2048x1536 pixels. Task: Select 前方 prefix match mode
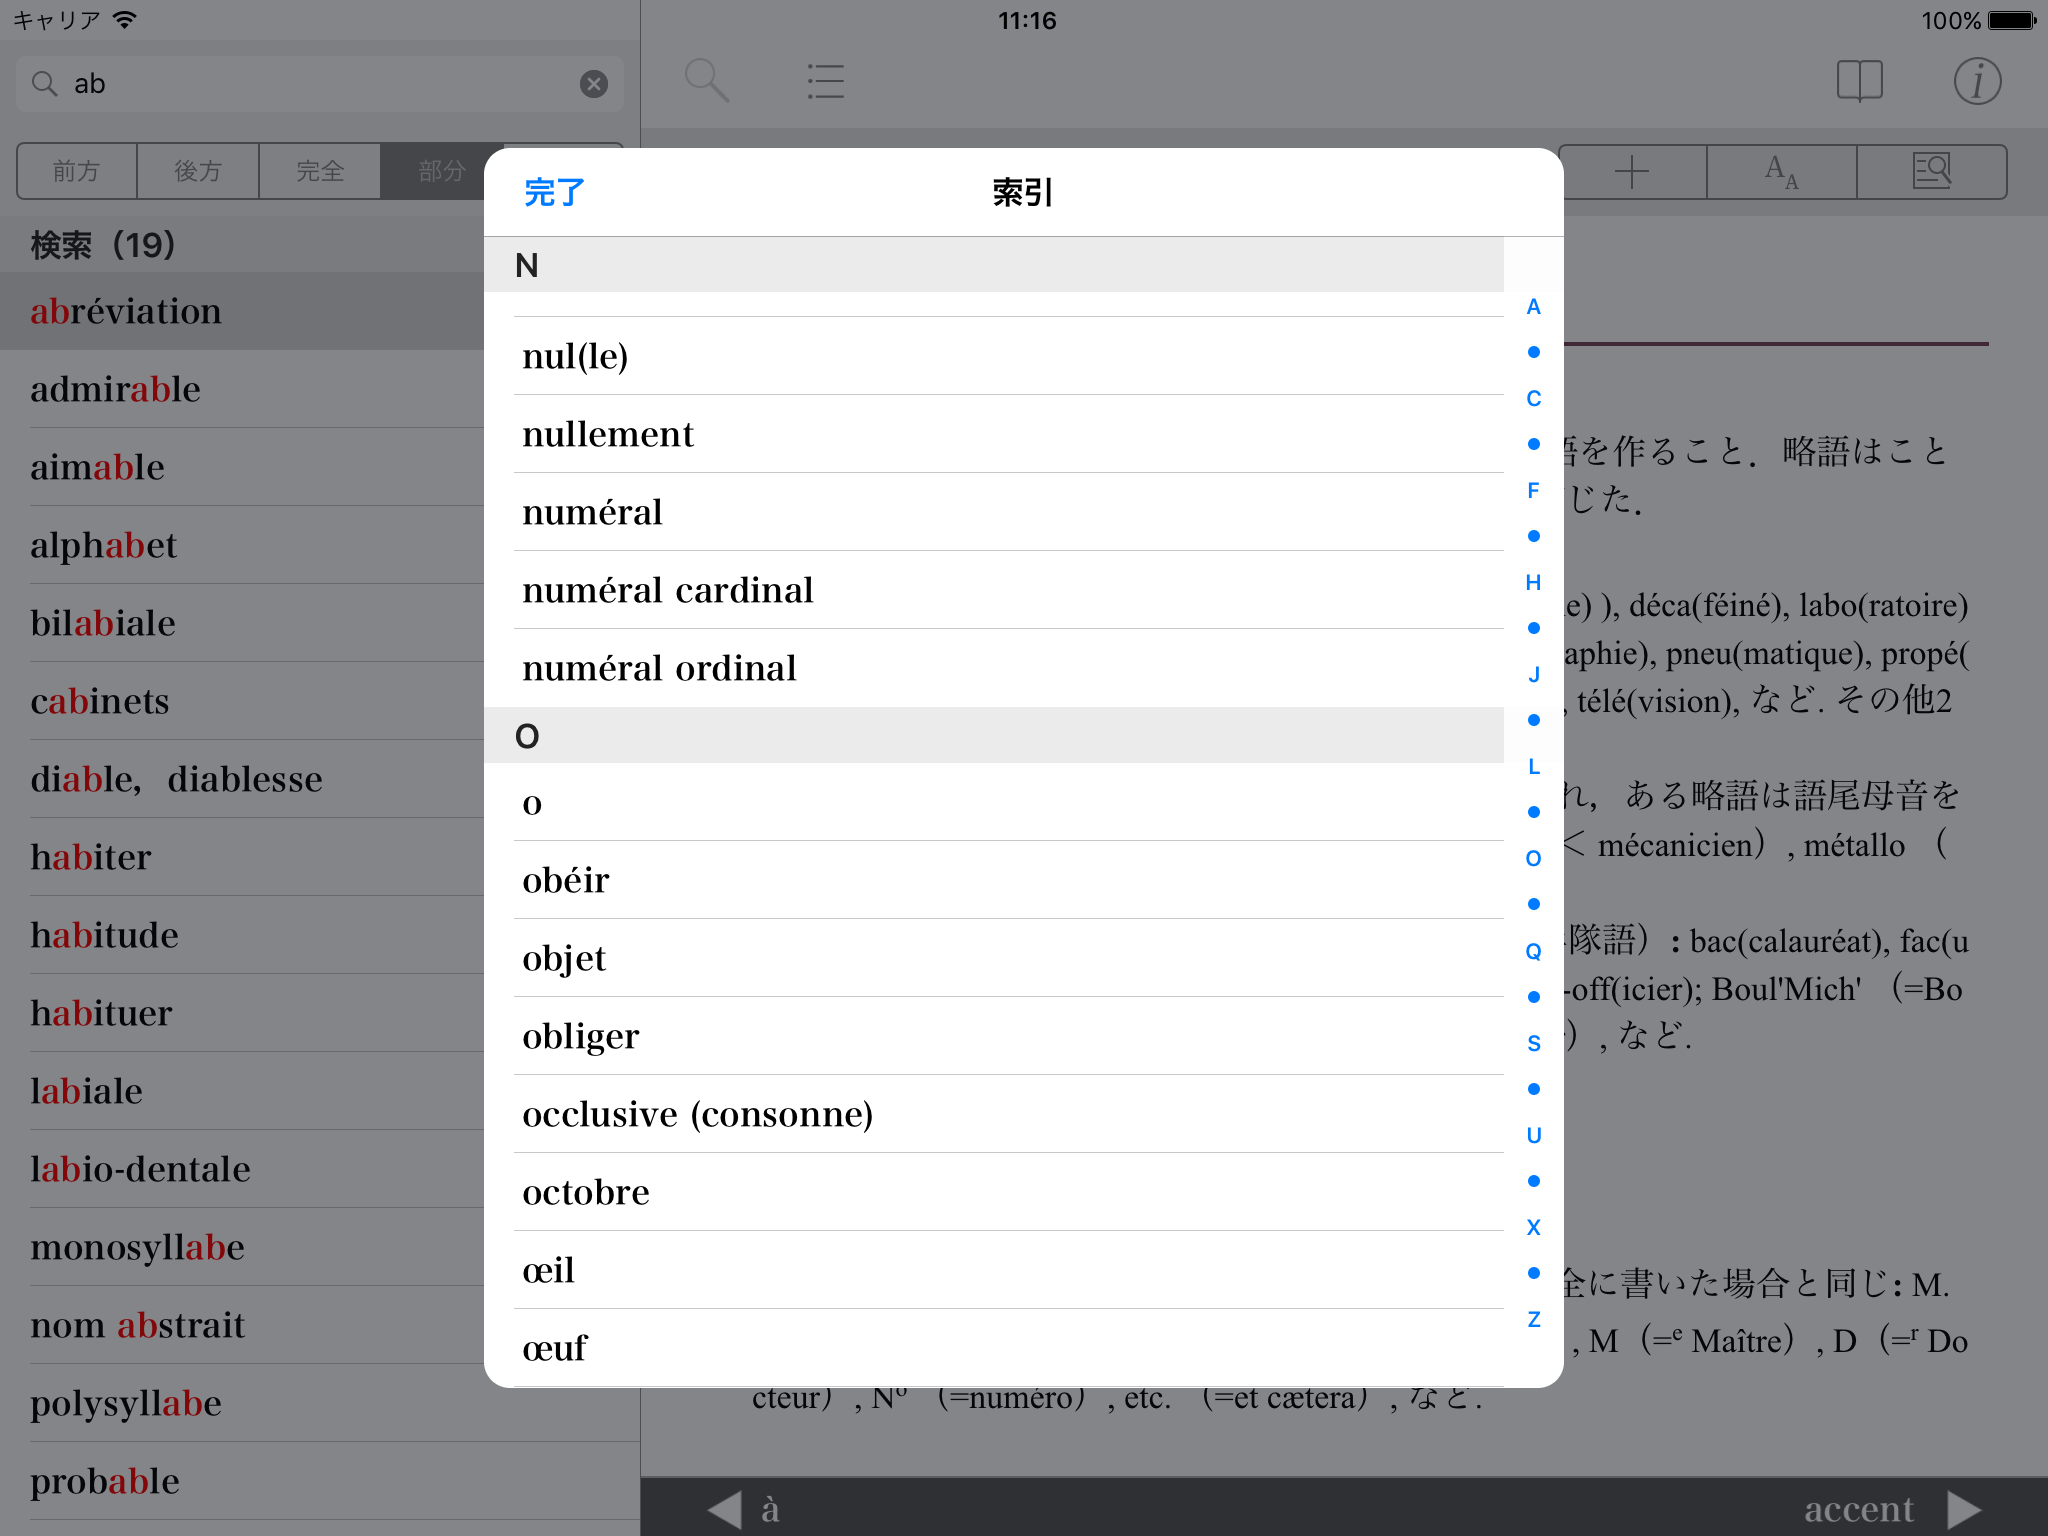pyautogui.click(x=77, y=172)
